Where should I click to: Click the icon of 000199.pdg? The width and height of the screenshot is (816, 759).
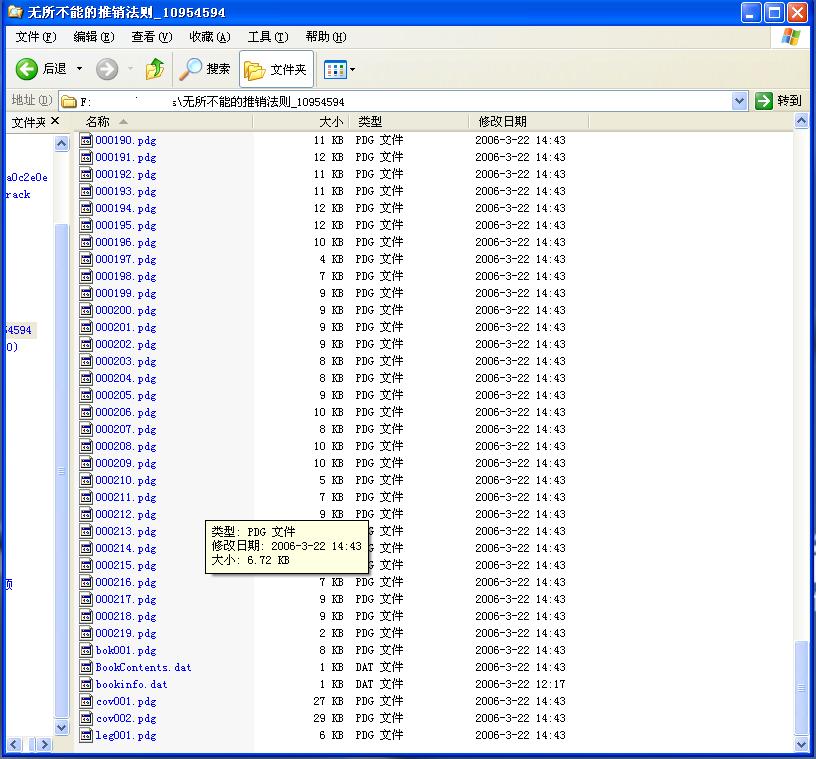click(x=86, y=293)
